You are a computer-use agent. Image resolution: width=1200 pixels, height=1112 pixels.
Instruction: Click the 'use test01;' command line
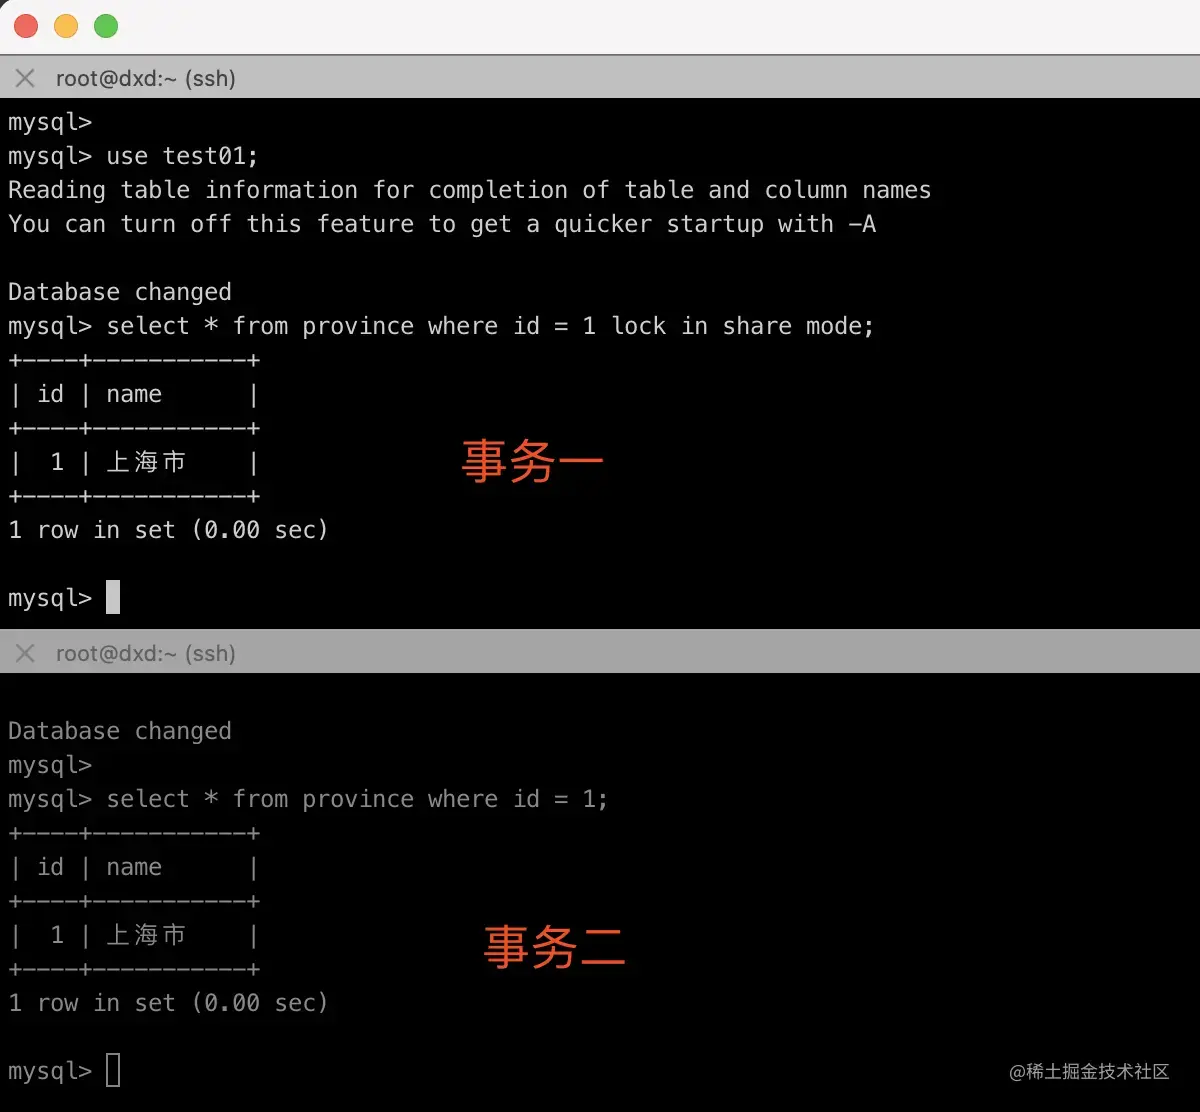[133, 156]
